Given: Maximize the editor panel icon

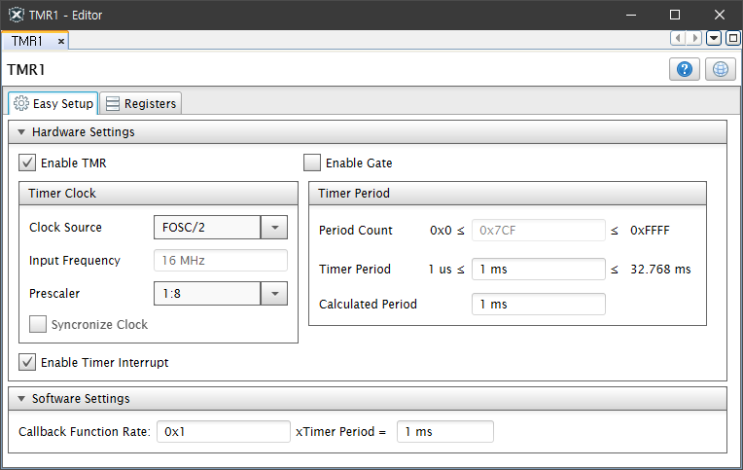Looking at the screenshot, I should click(x=733, y=39).
